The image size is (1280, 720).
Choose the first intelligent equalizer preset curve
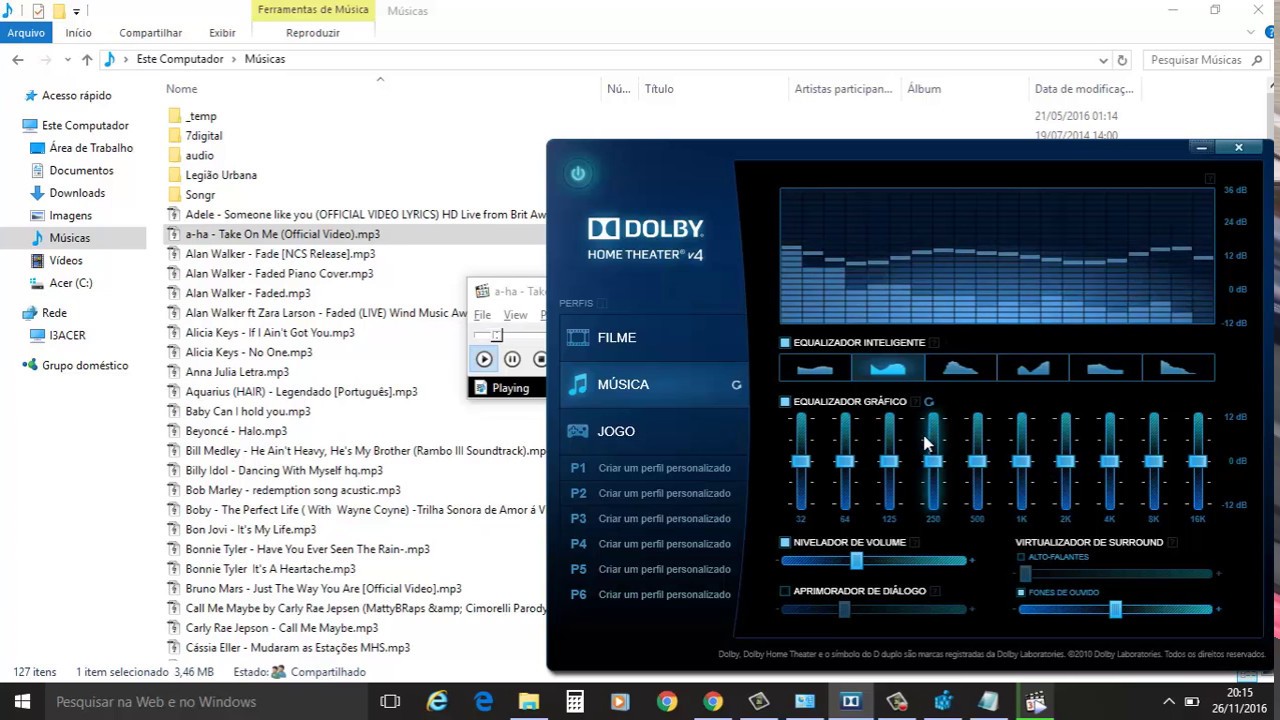[815, 368]
